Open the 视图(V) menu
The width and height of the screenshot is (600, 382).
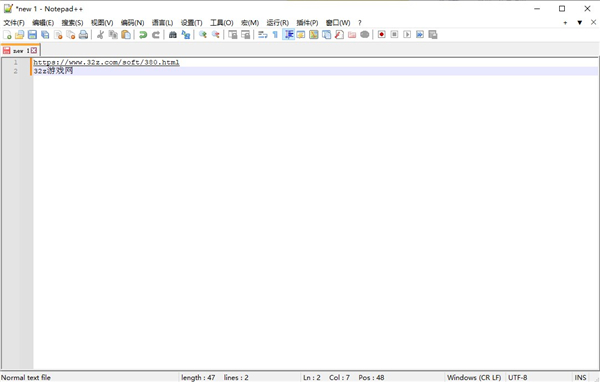pyautogui.click(x=102, y=23)
